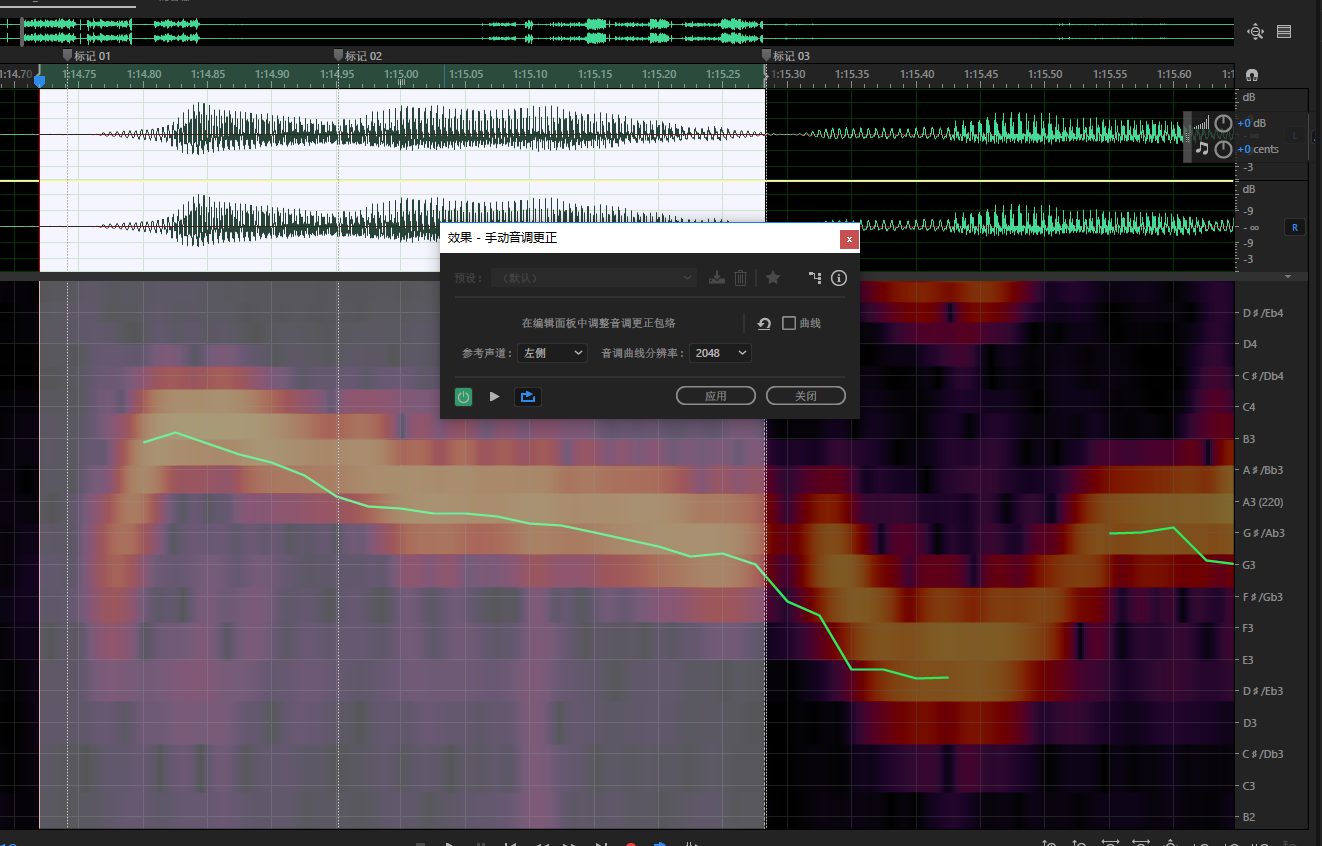Select the 标记 03 marker

click(767, 56)
